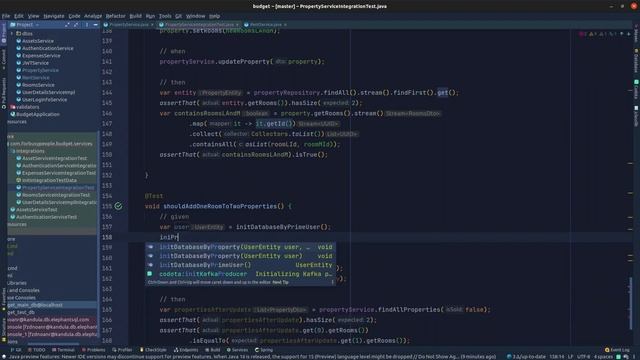Click the Next Tip link in completion popup

click(280, 282)
